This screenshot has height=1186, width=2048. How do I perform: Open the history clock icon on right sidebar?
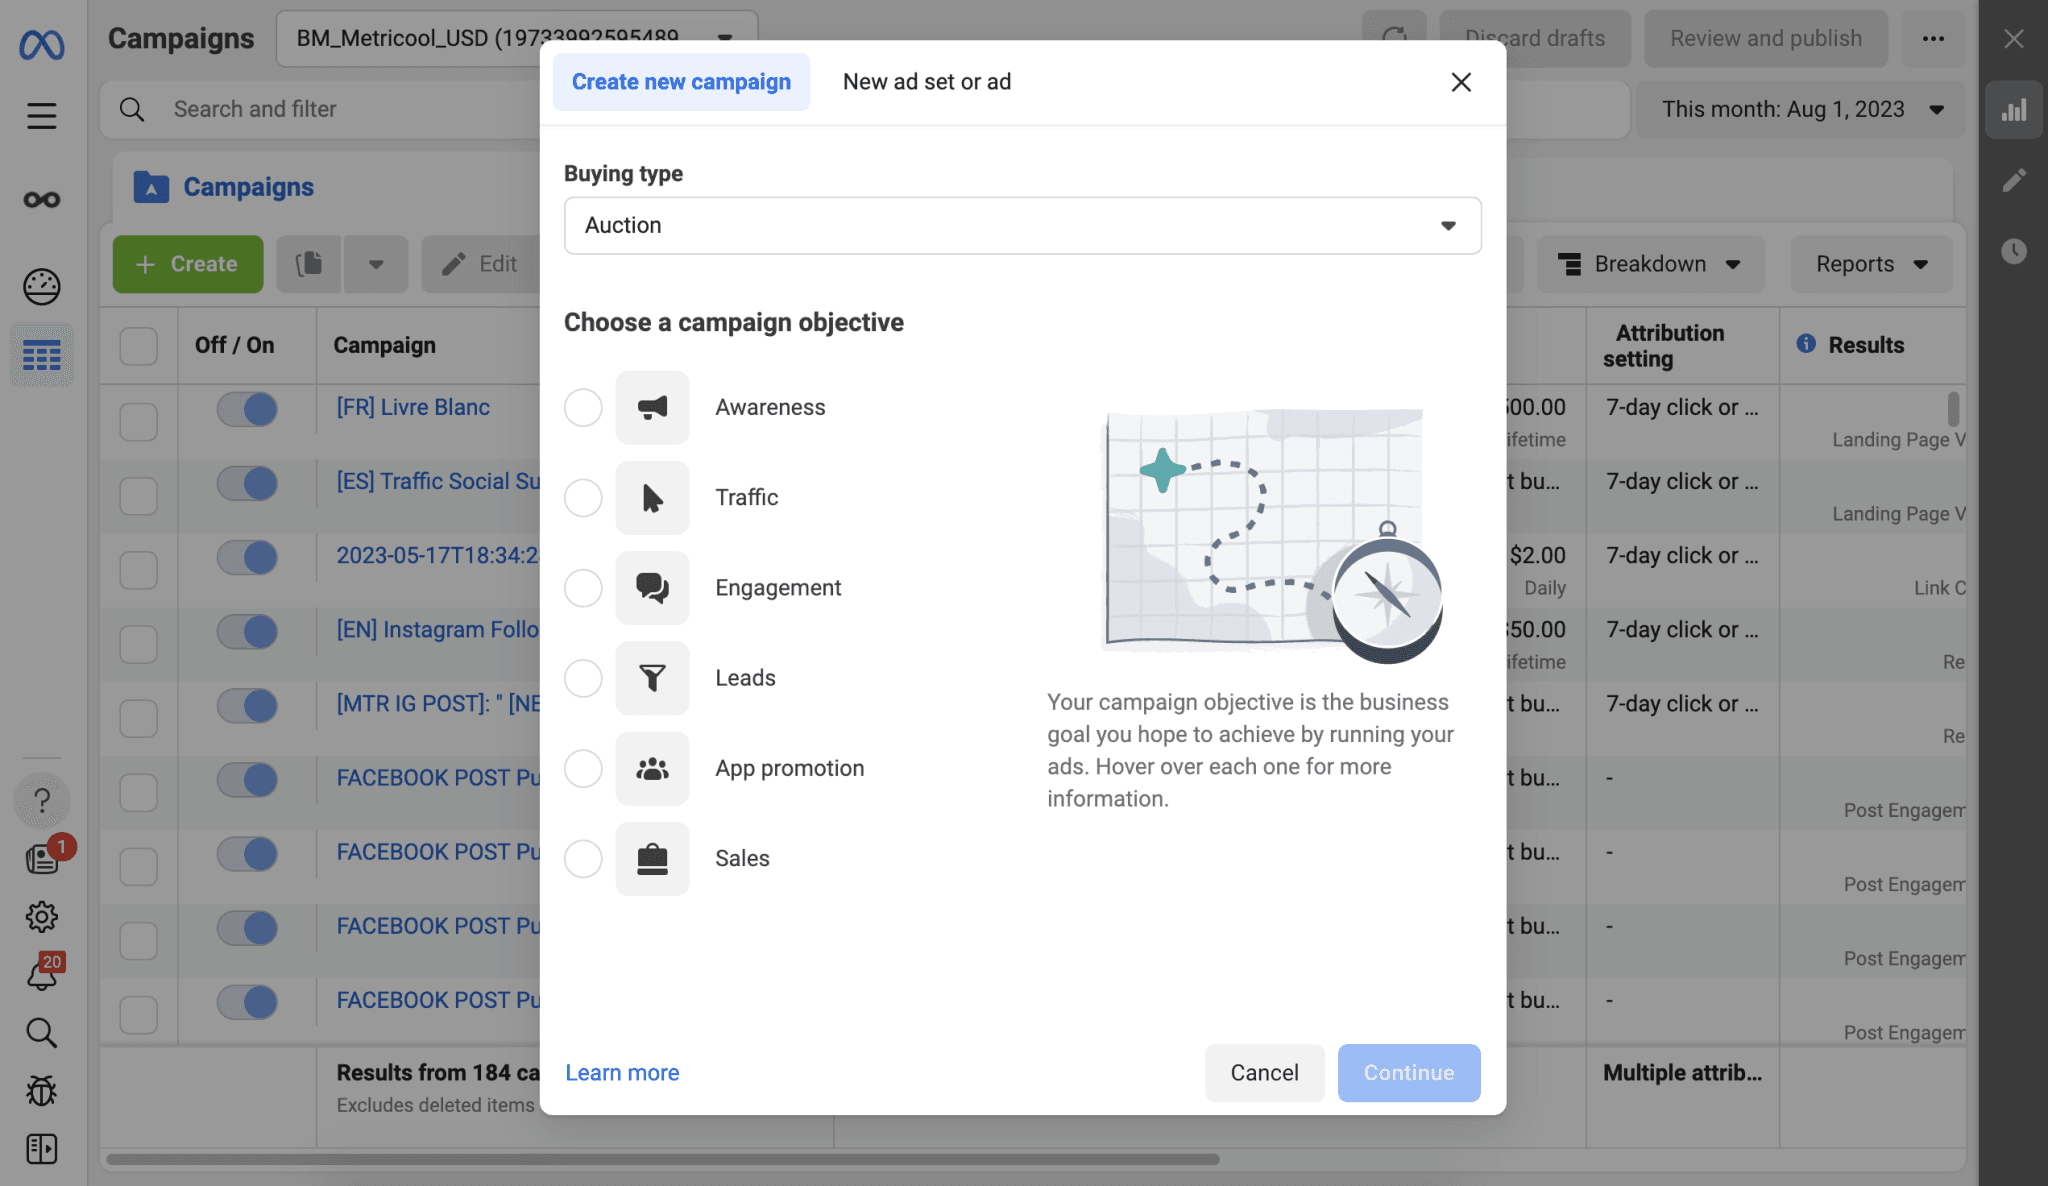[x=2015, y=251]
